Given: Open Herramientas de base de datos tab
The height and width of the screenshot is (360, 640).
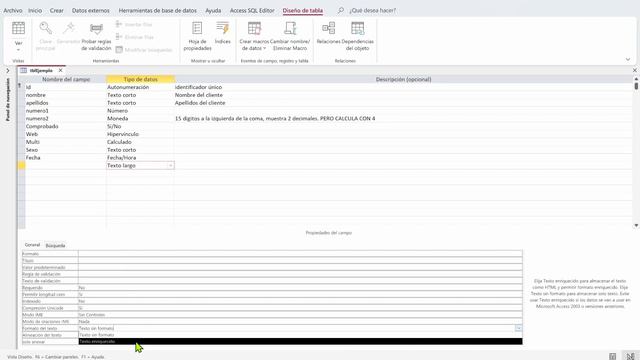Looking at the screenshot, I should pyautogui.click(x=158, y=10).
